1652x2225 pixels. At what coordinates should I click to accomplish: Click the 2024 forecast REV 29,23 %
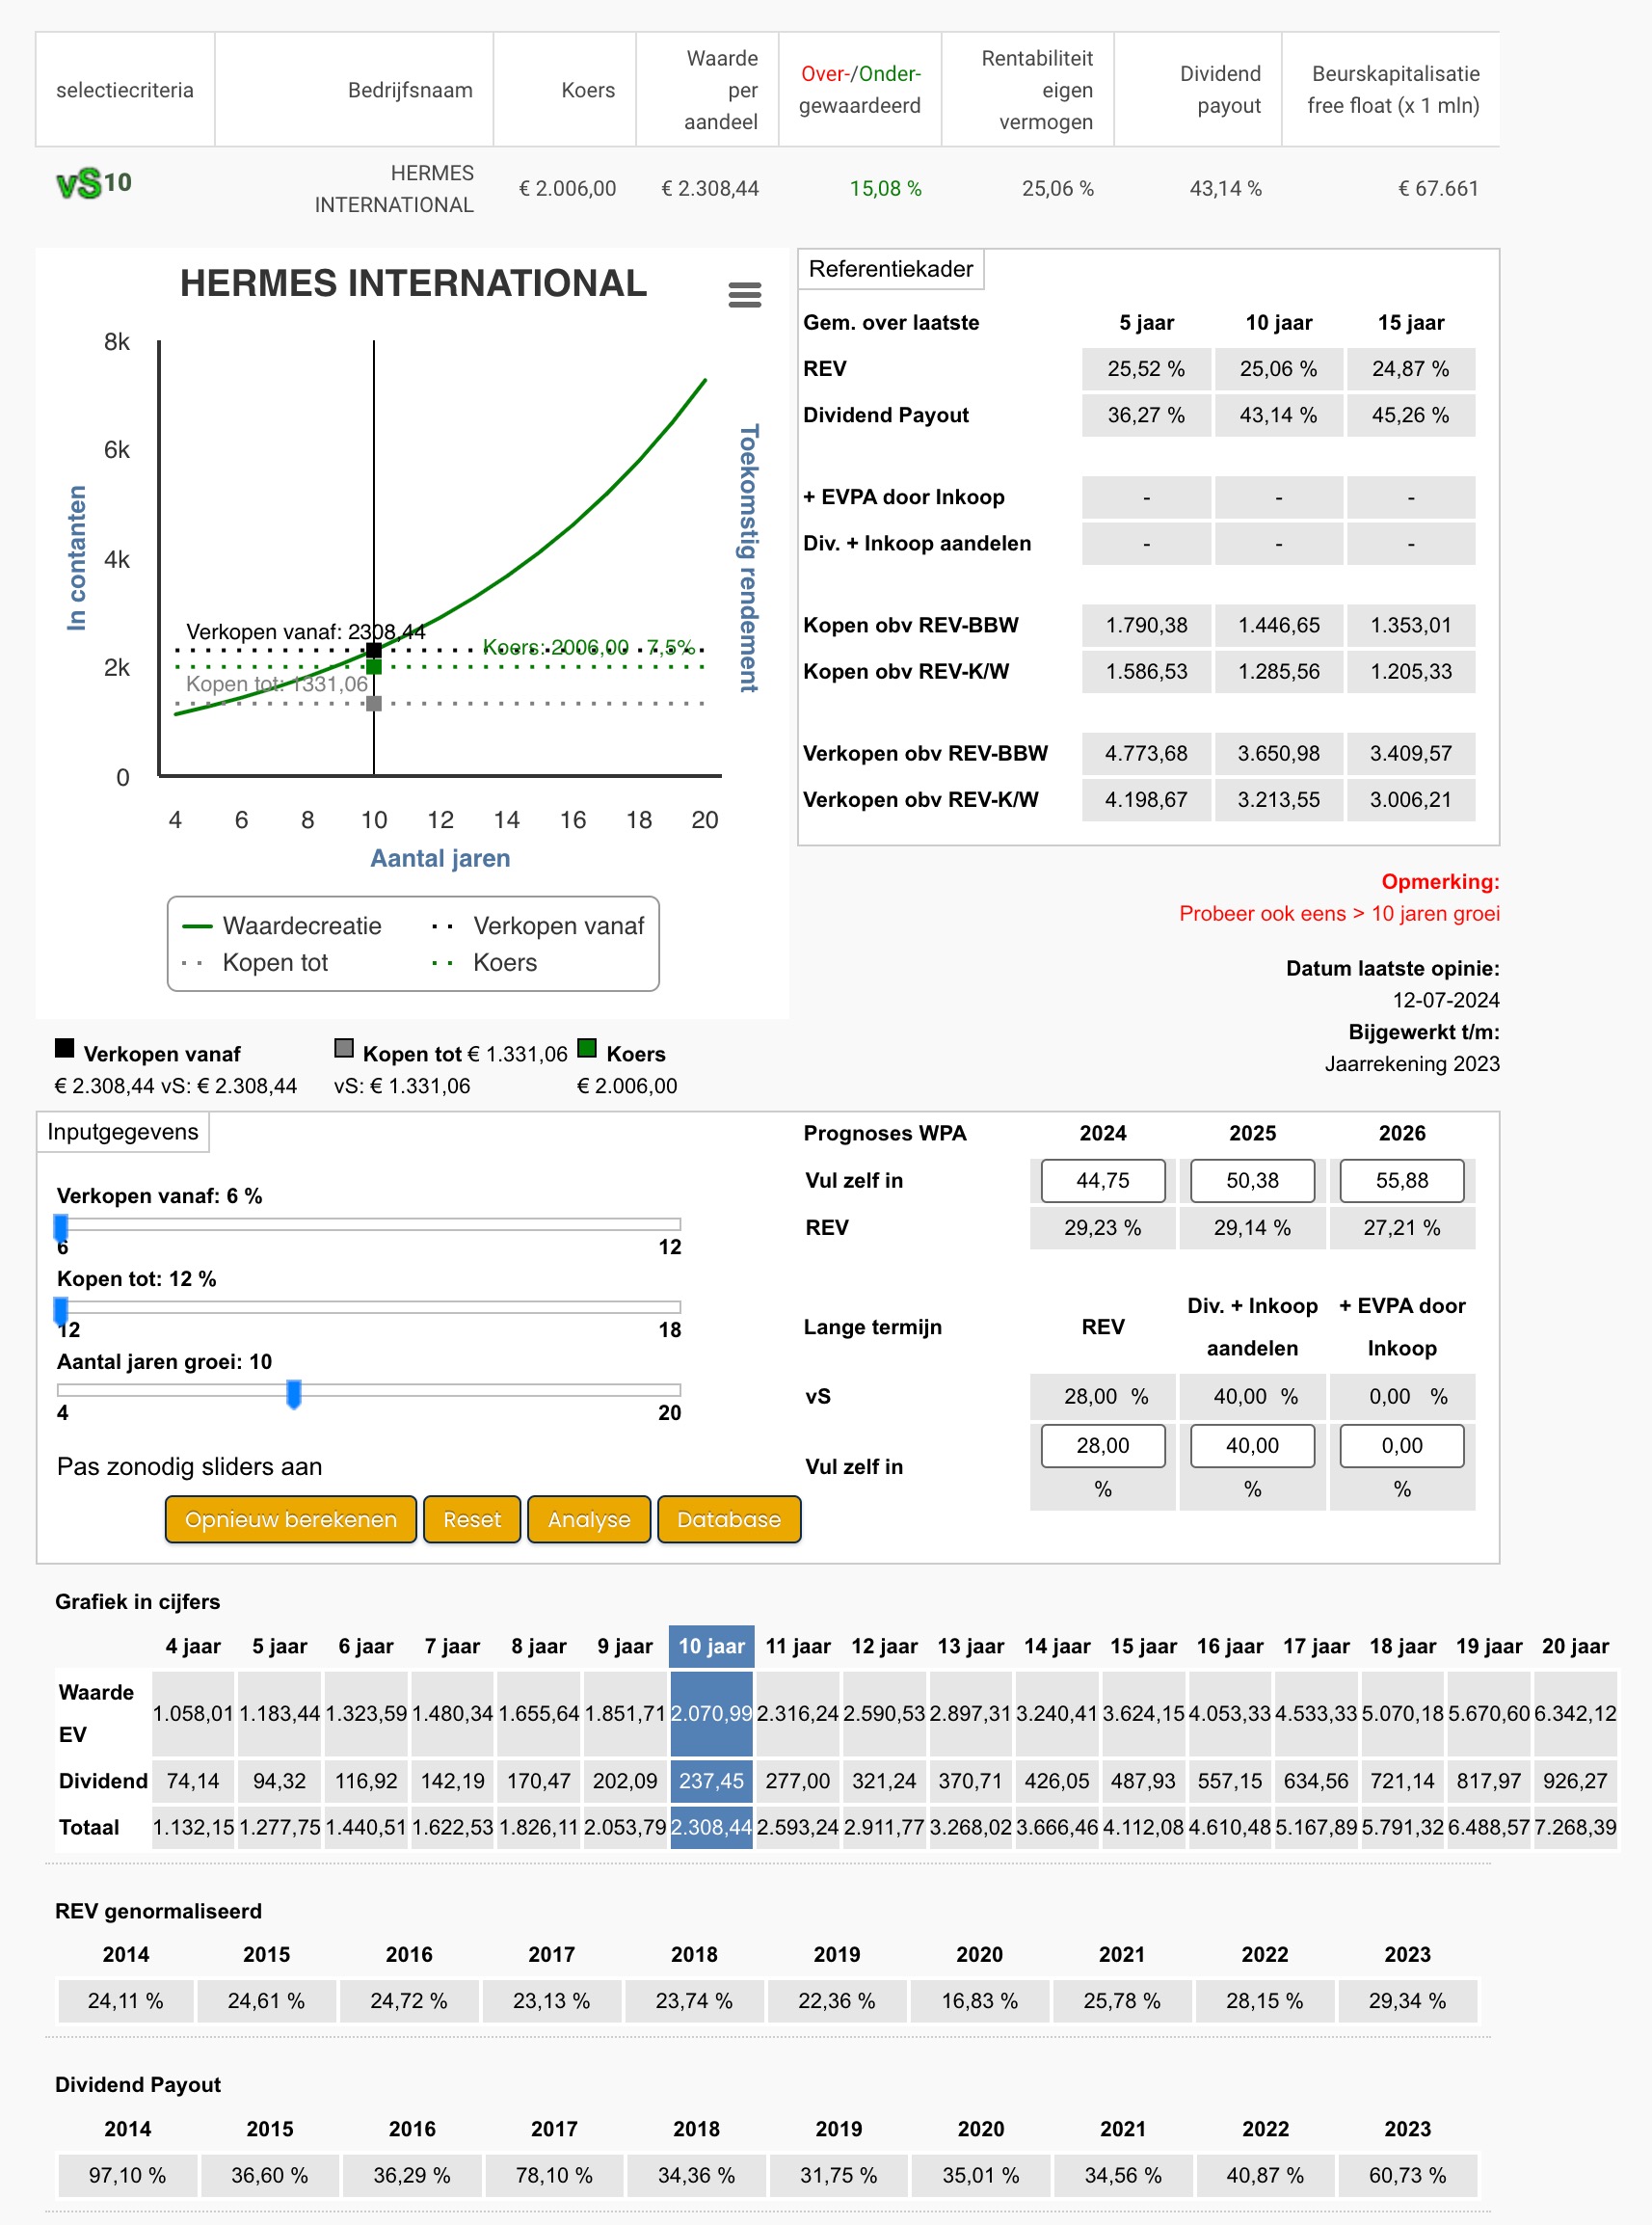1102,1228
